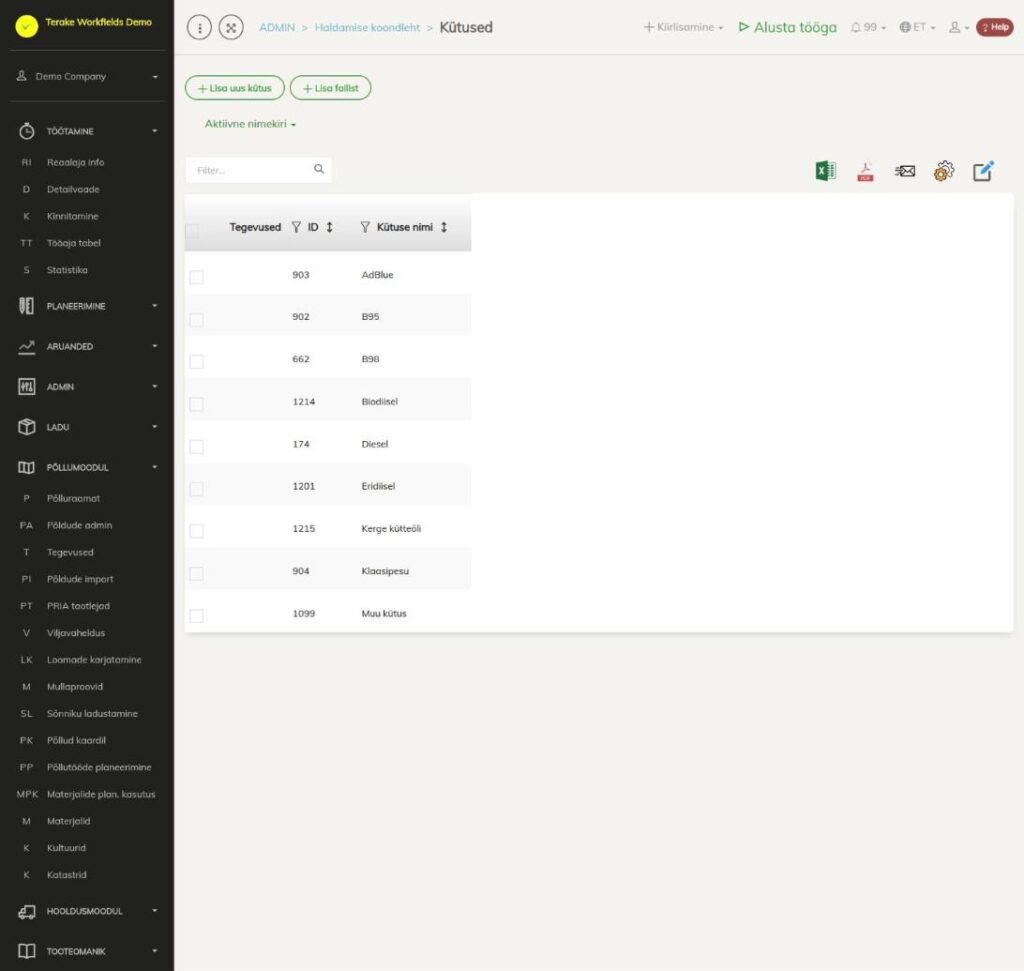Go to Põlluraamat in the sidebar
This screenshot has height=971, width=1024.
74,499
